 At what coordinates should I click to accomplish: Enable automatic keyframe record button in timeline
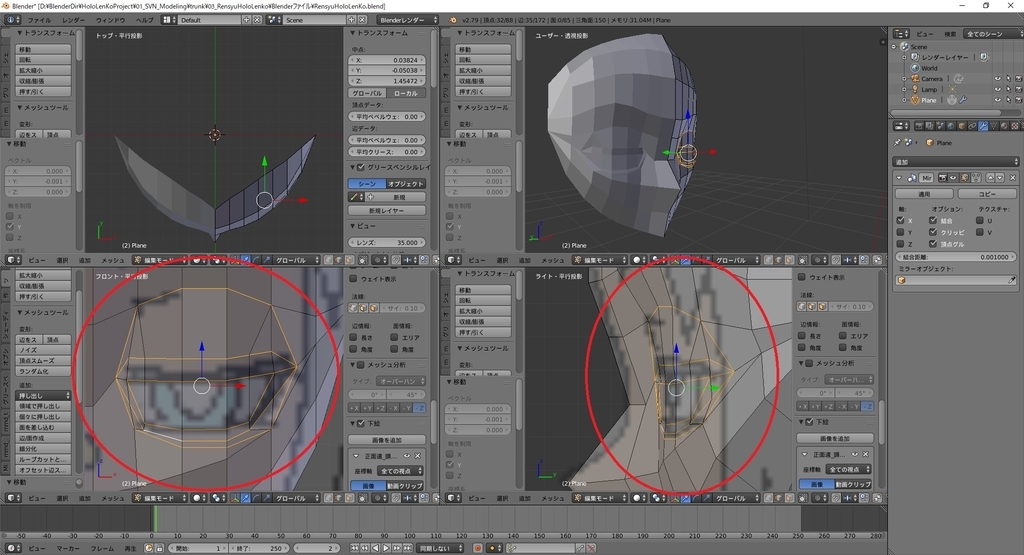[x=477, y=548]
